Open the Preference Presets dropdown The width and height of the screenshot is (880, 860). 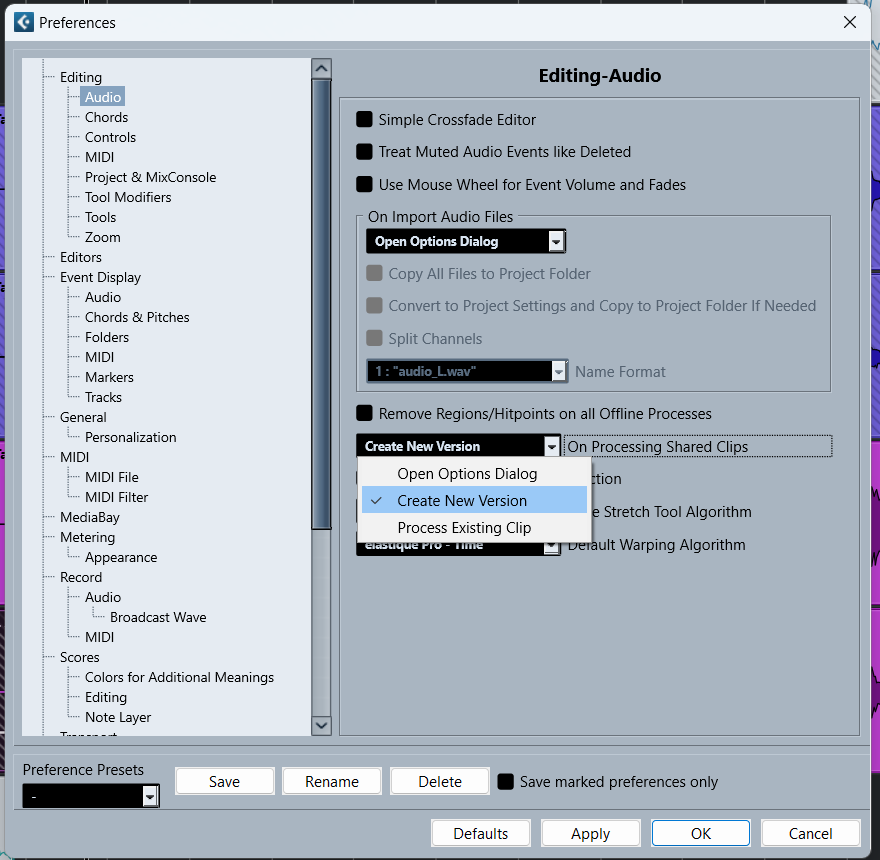click(91, 796)
